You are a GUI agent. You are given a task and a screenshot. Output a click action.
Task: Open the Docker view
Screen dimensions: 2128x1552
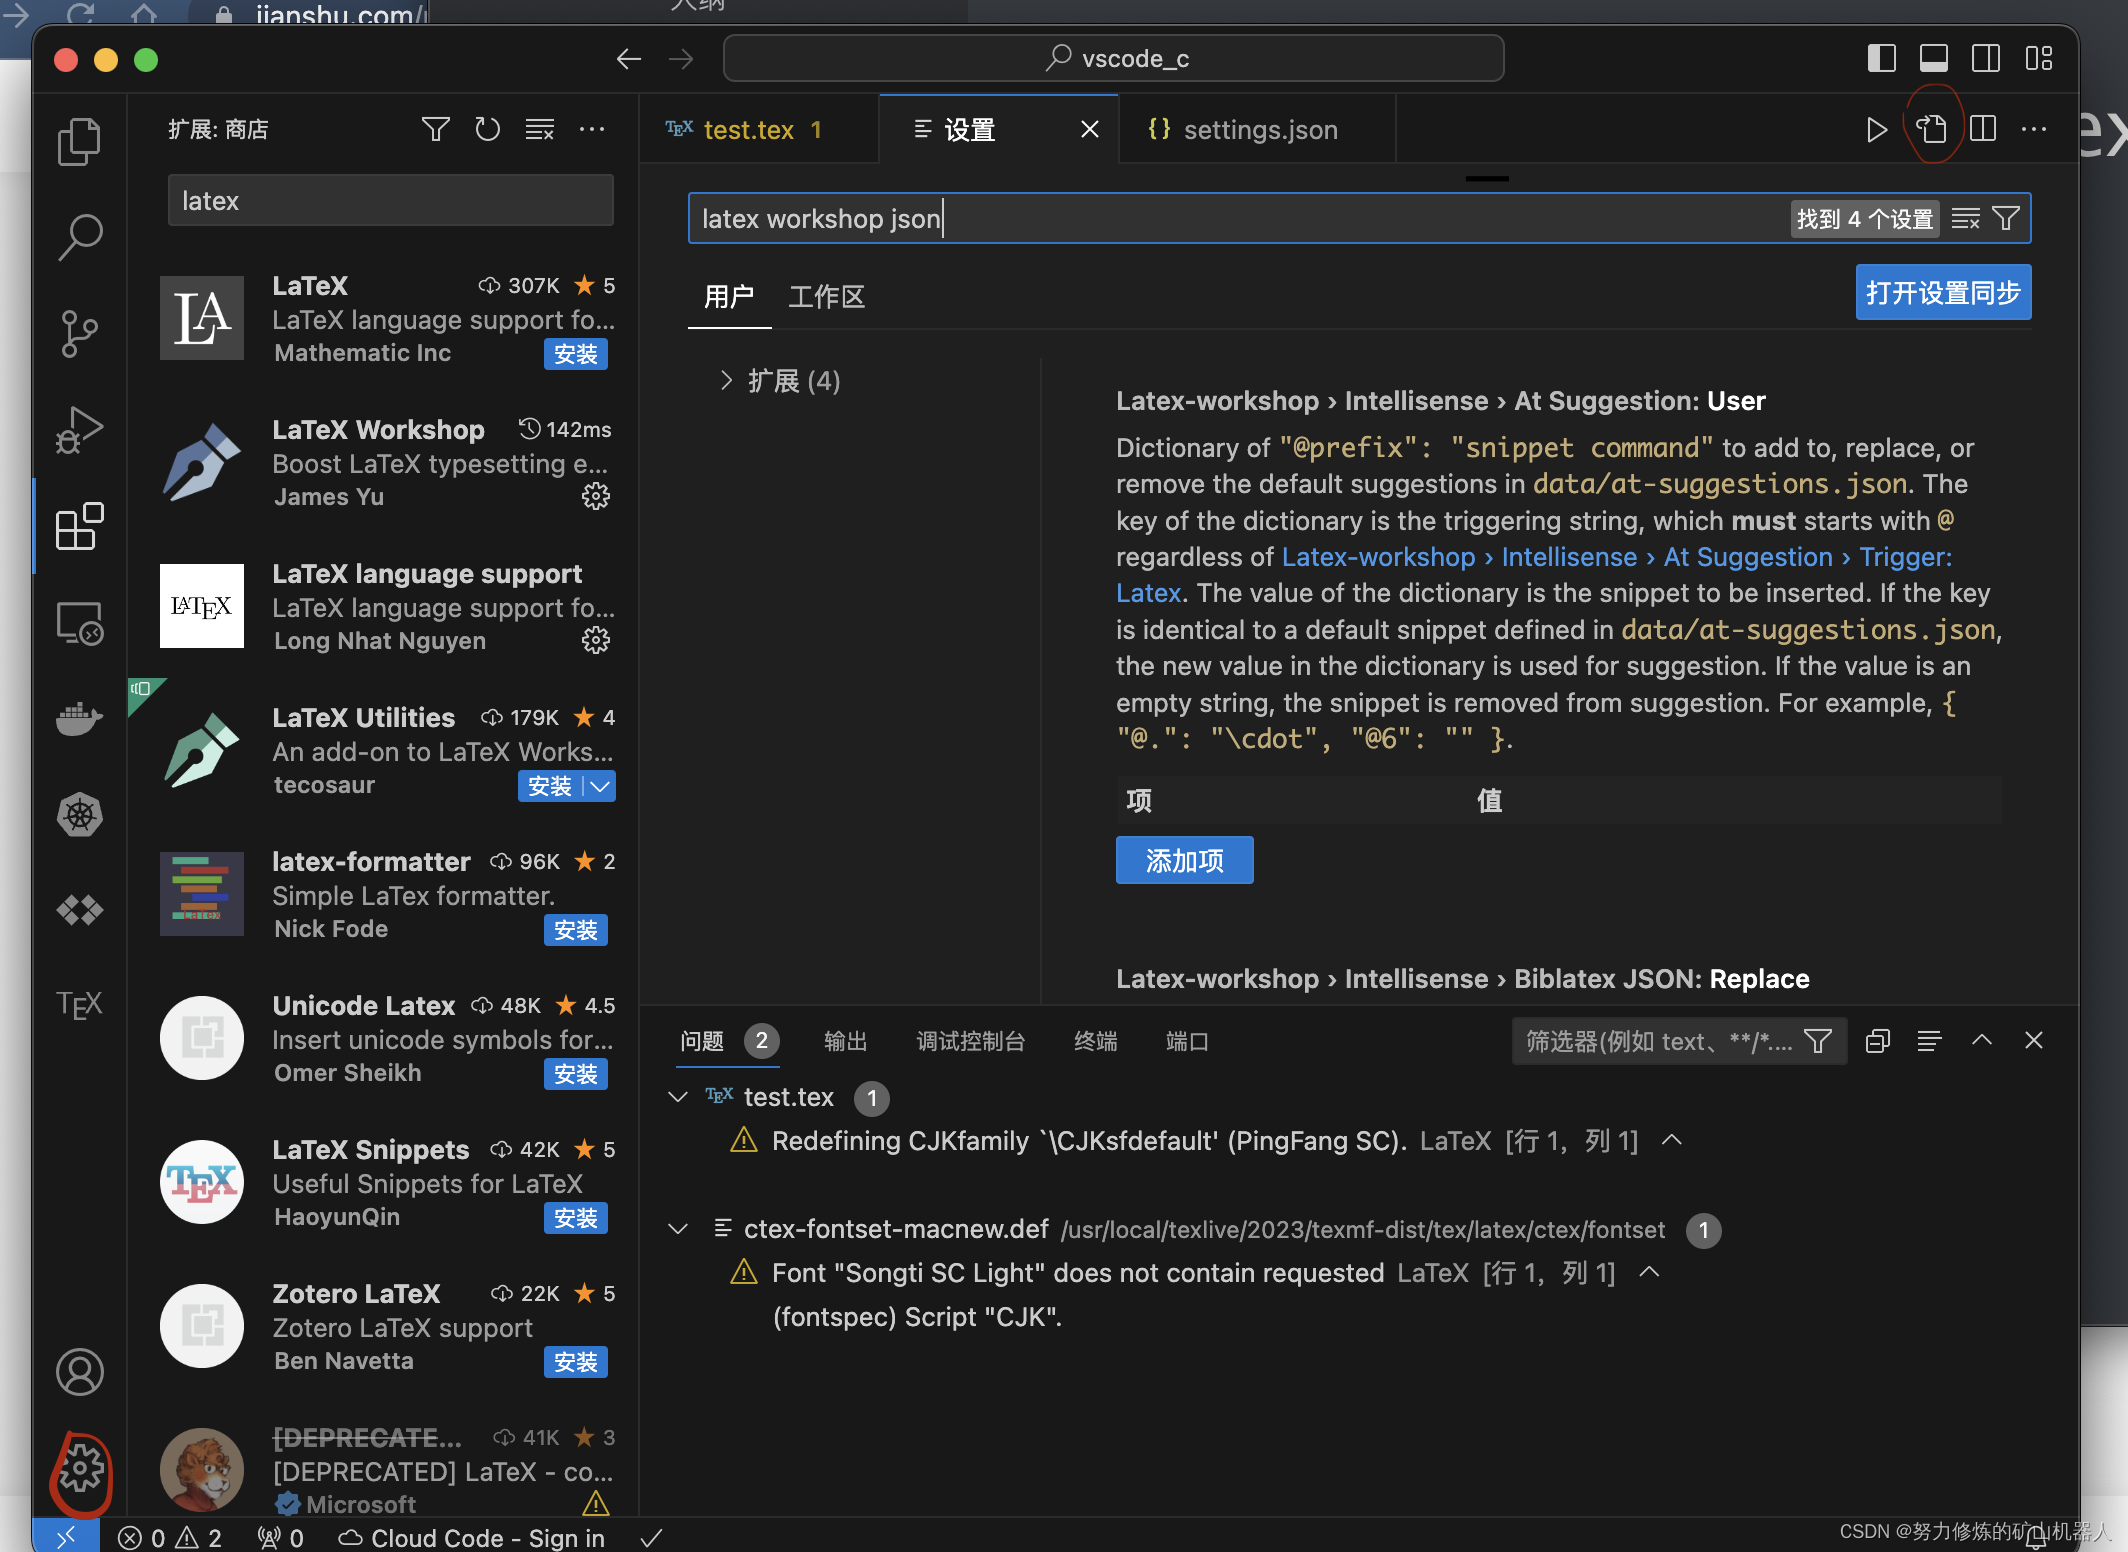[x=80, y=718]
